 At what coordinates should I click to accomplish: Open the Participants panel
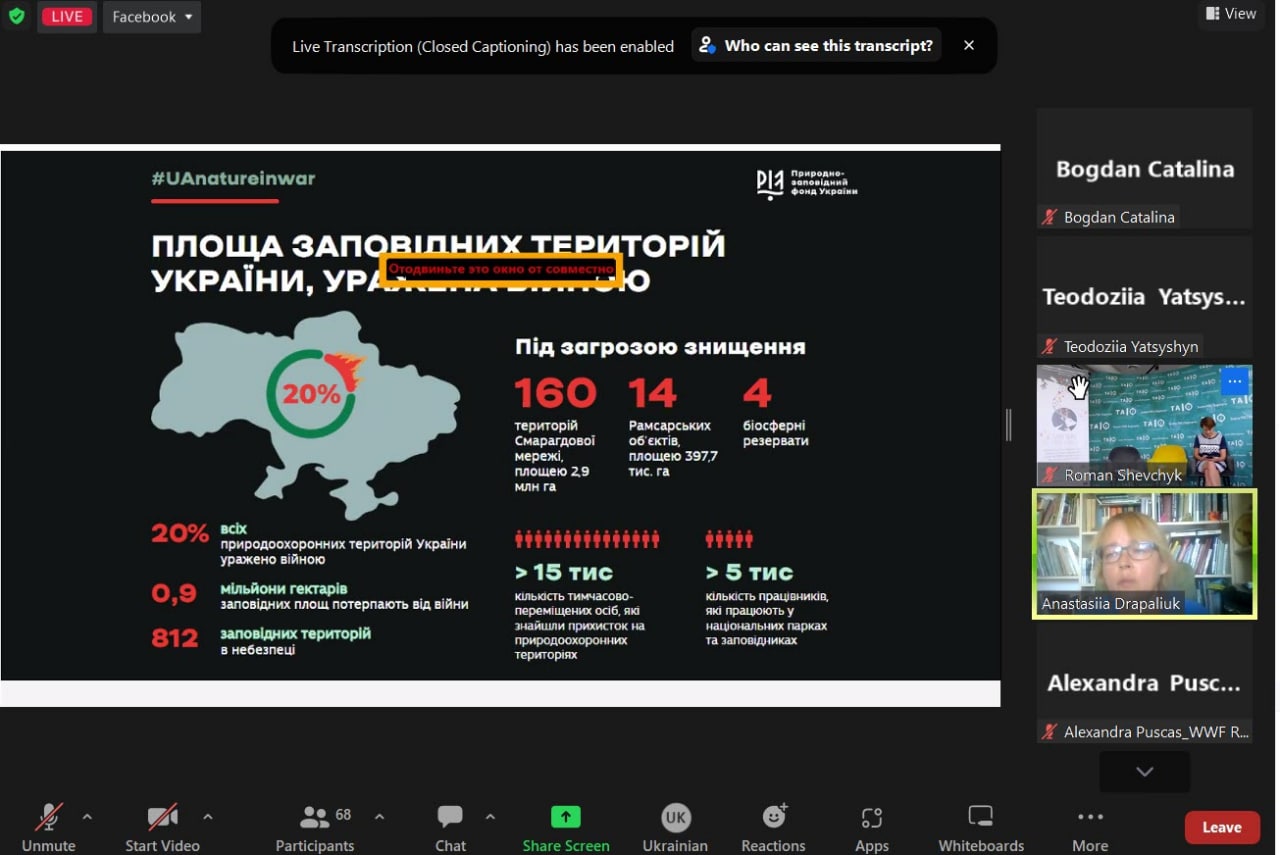pos(315,827)
